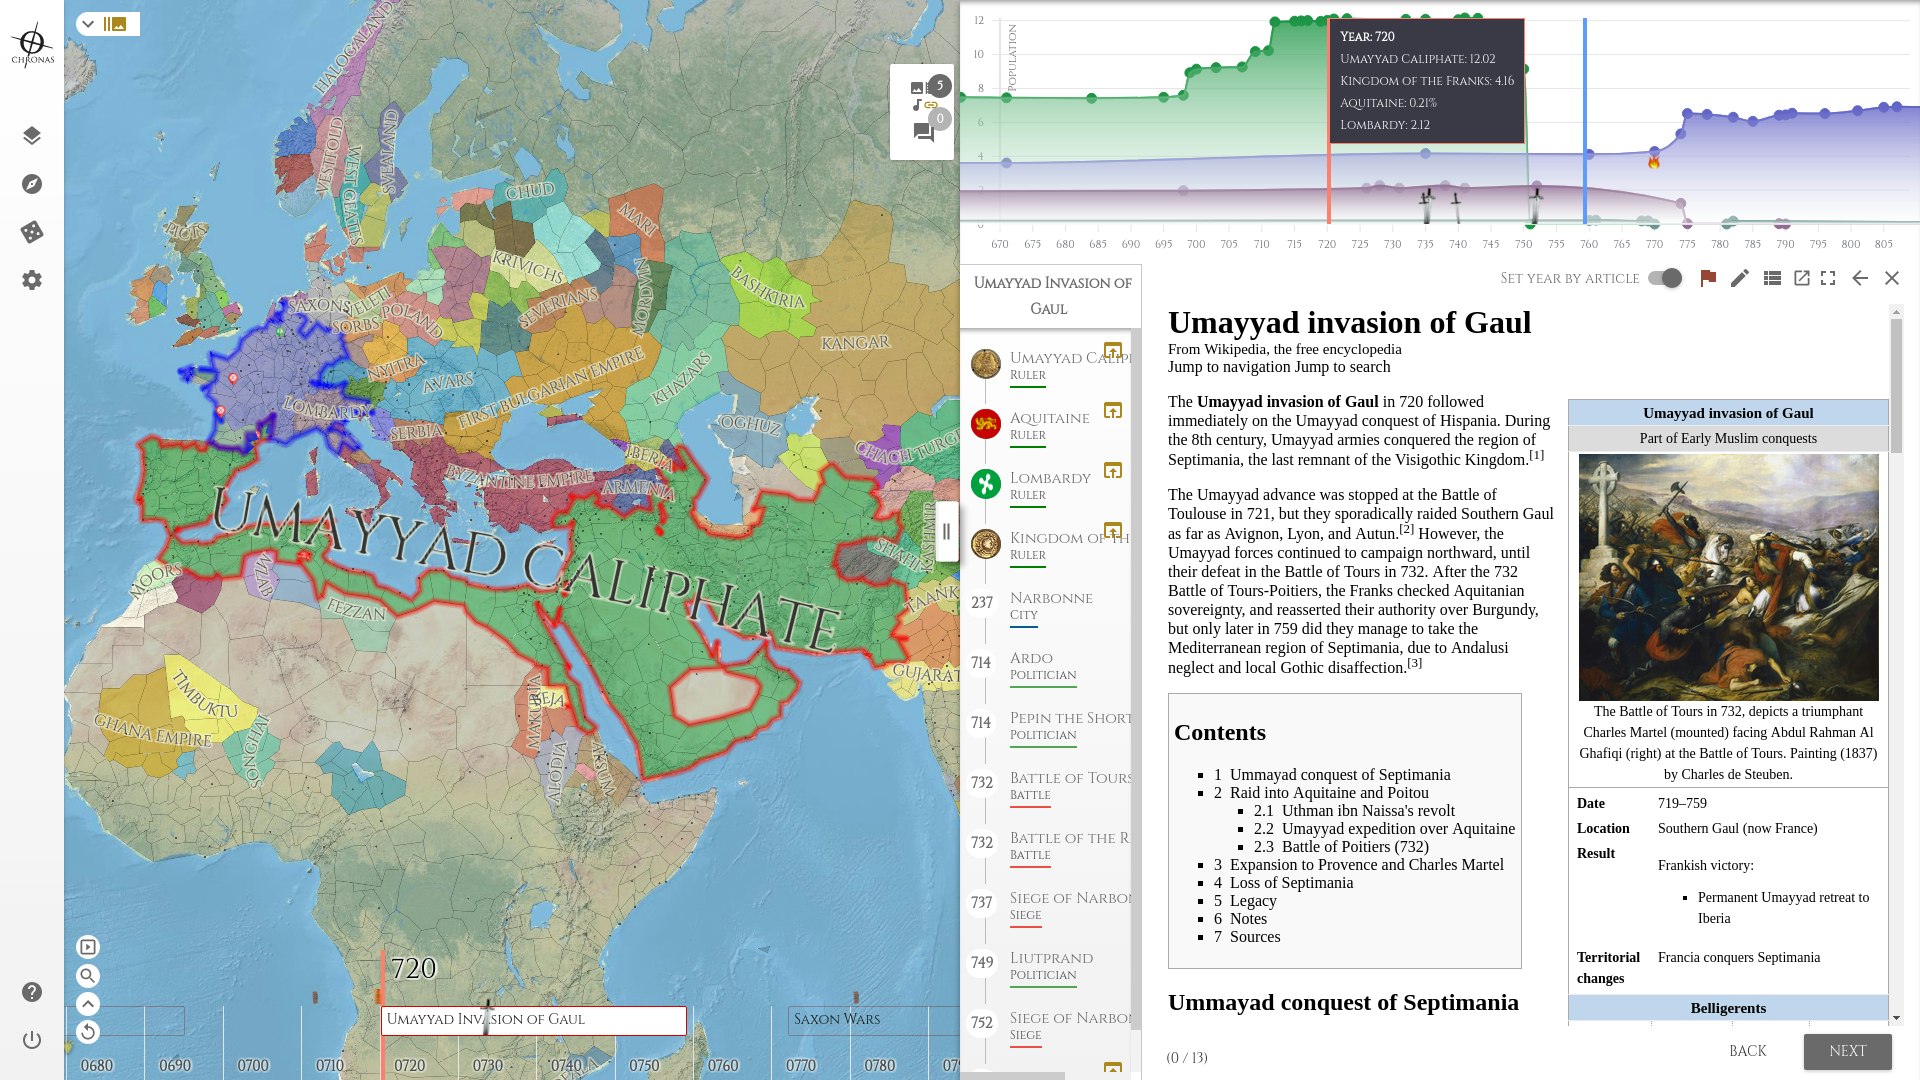Click the panel divider collapse handle
The image size is (1920, 1080).
click(946, 532)
